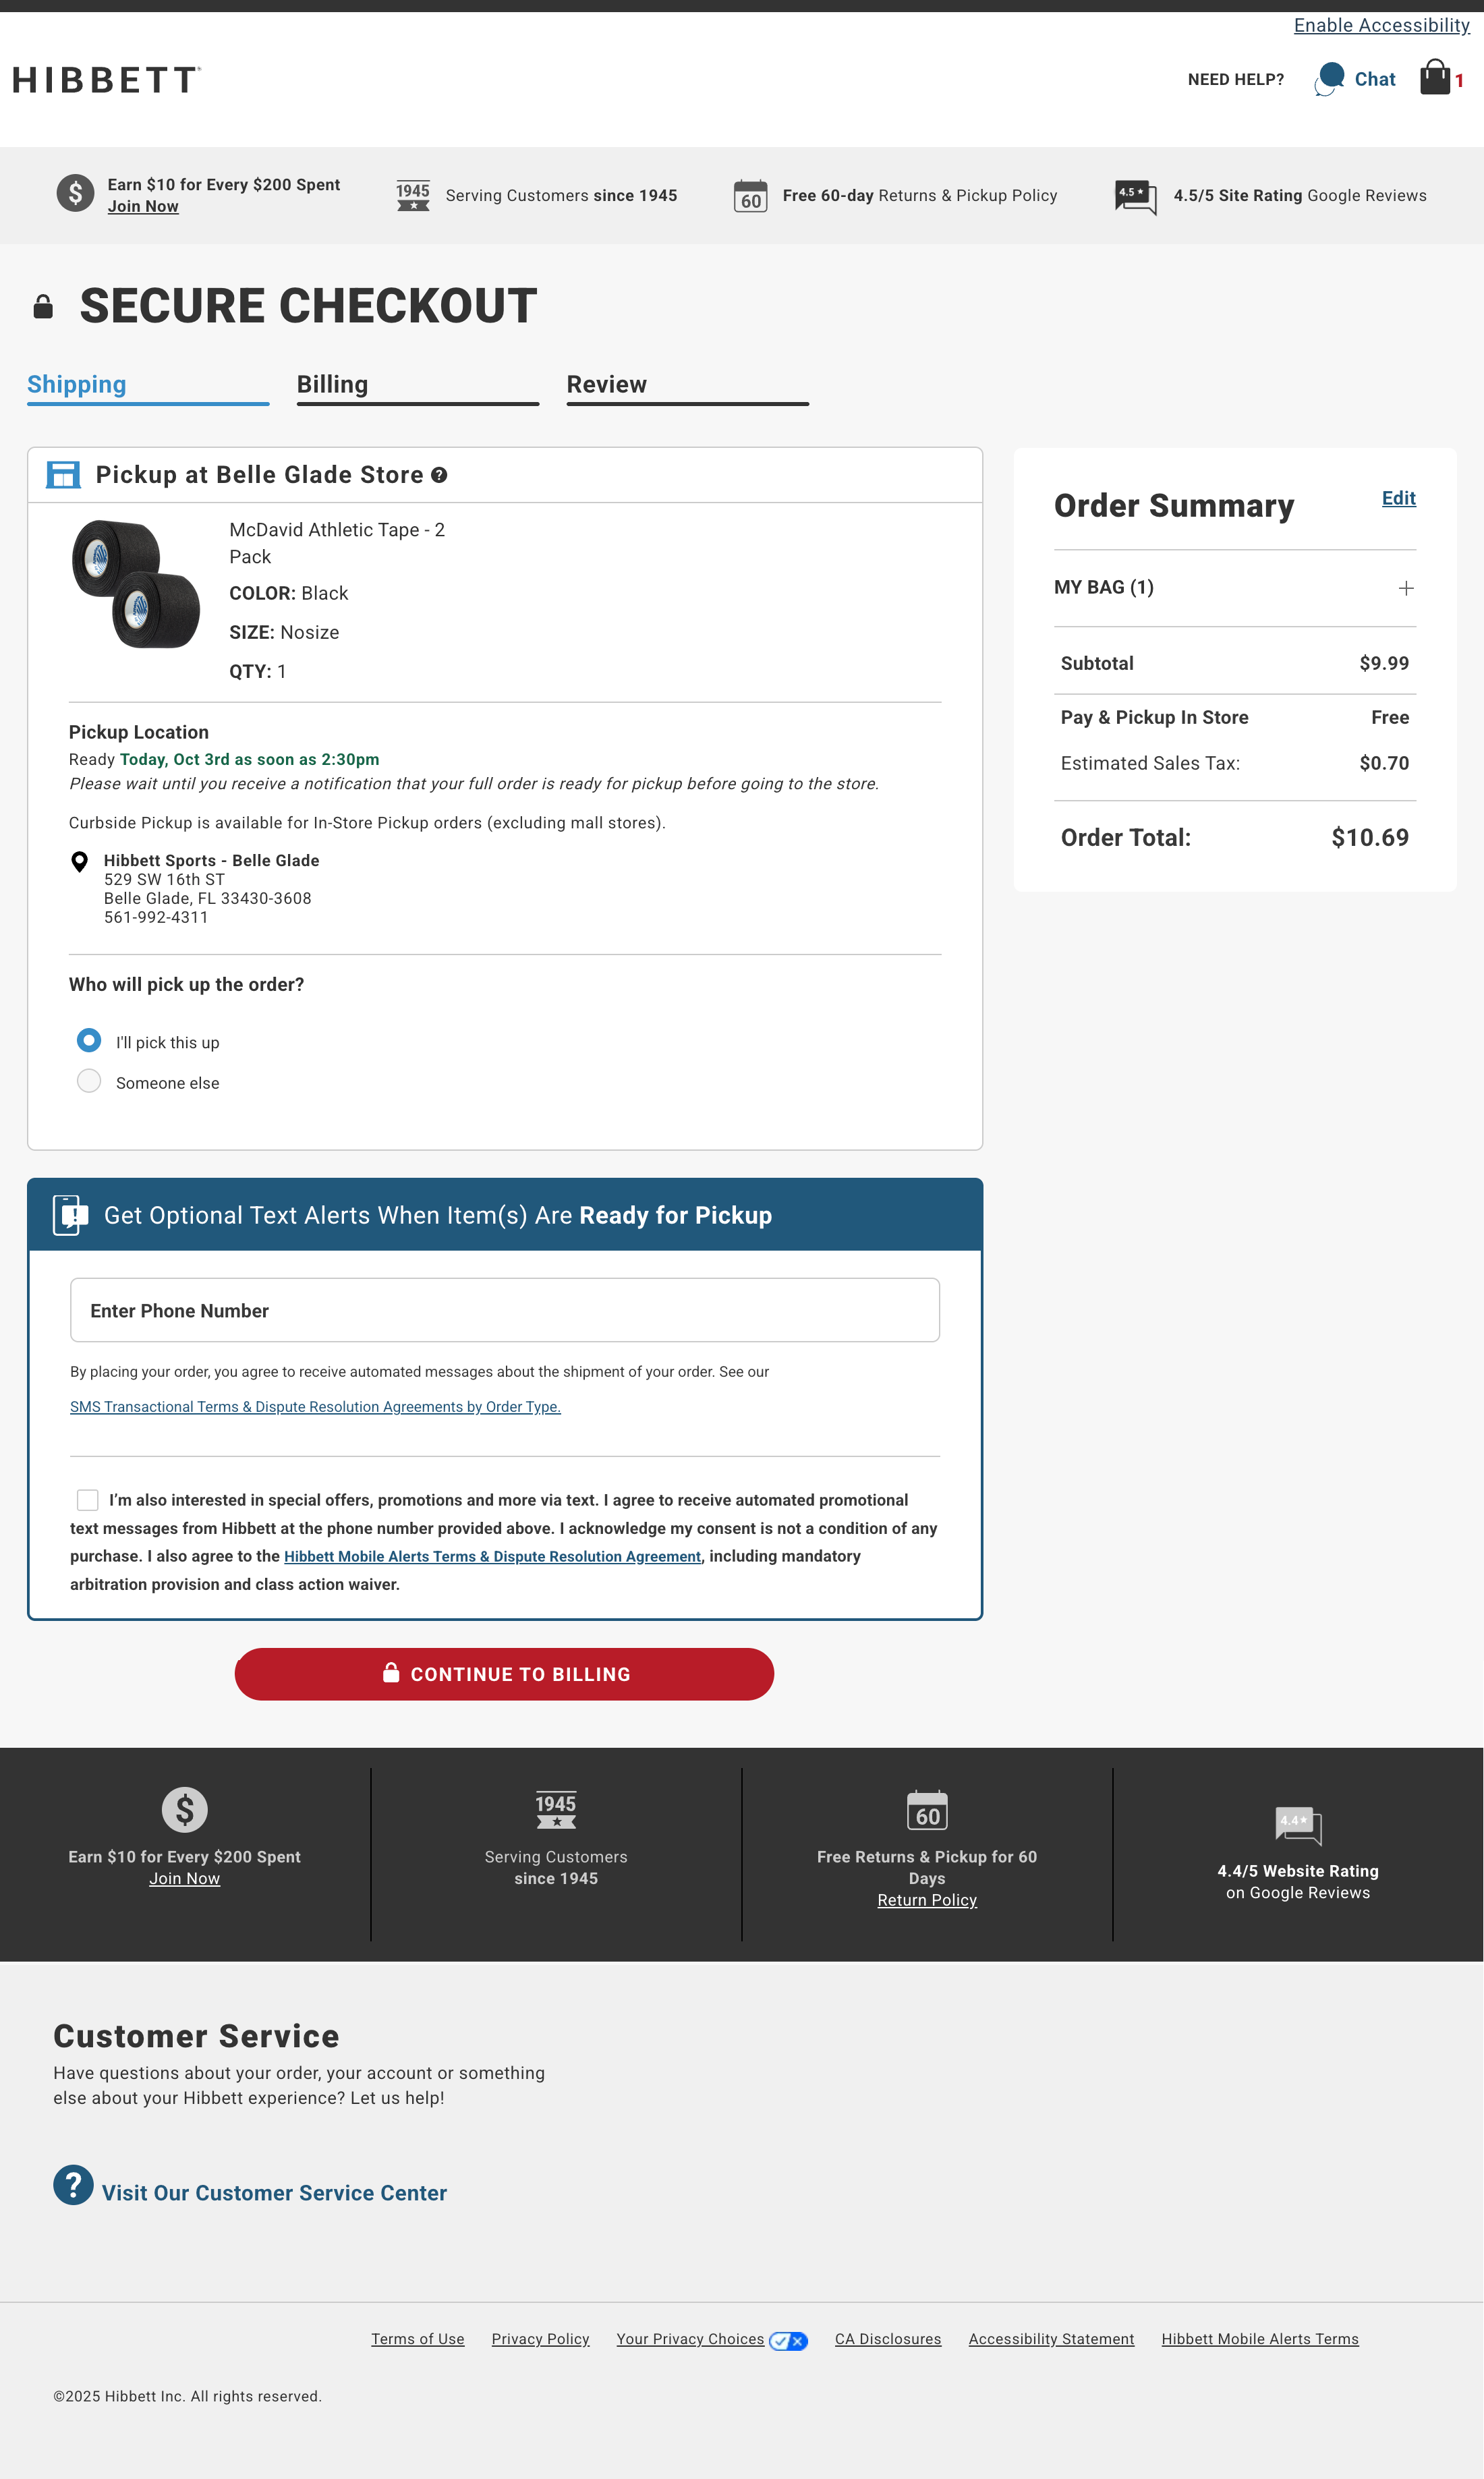
Task: Click Enable Accessibility link
Action: tap(1381, 25)
